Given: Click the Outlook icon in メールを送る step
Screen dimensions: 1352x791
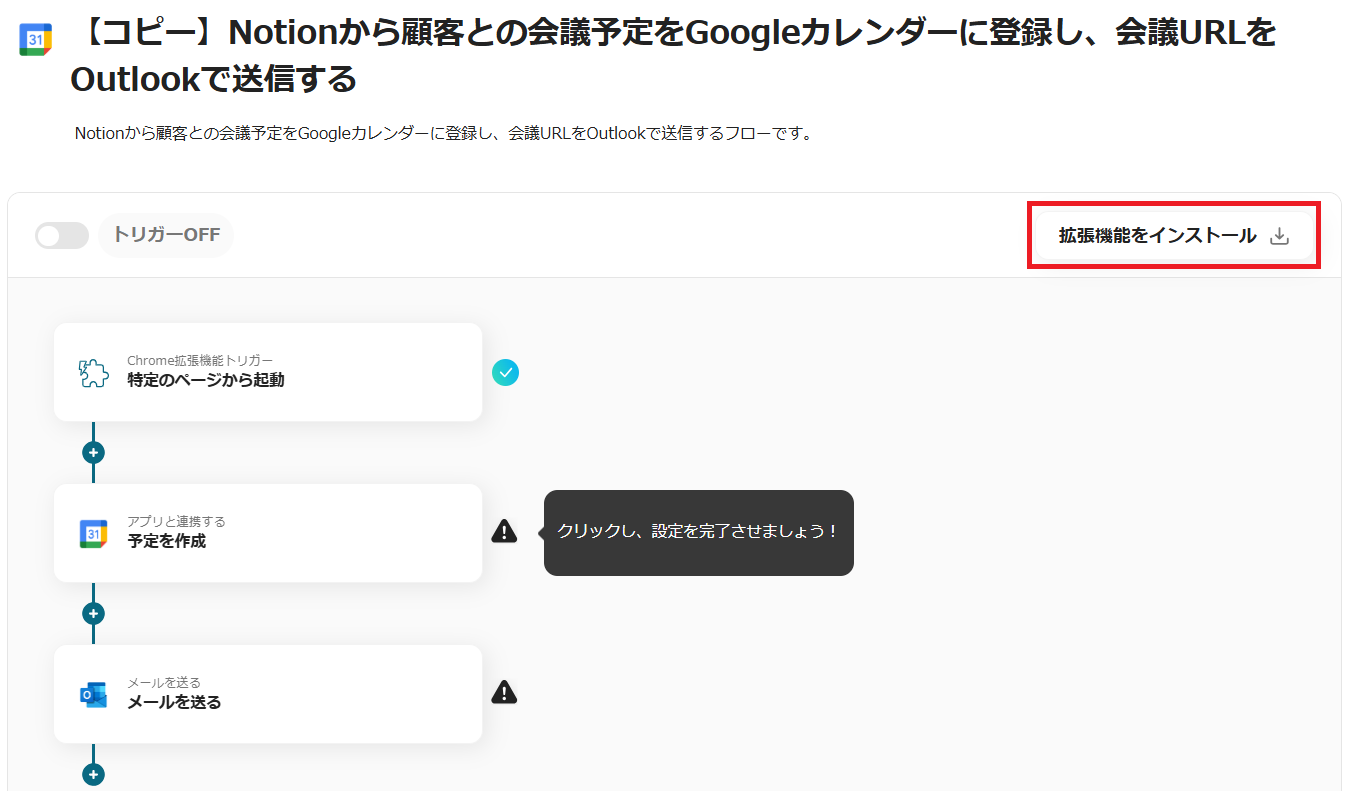Looking at the screenshot, I should tap(94, 695).
